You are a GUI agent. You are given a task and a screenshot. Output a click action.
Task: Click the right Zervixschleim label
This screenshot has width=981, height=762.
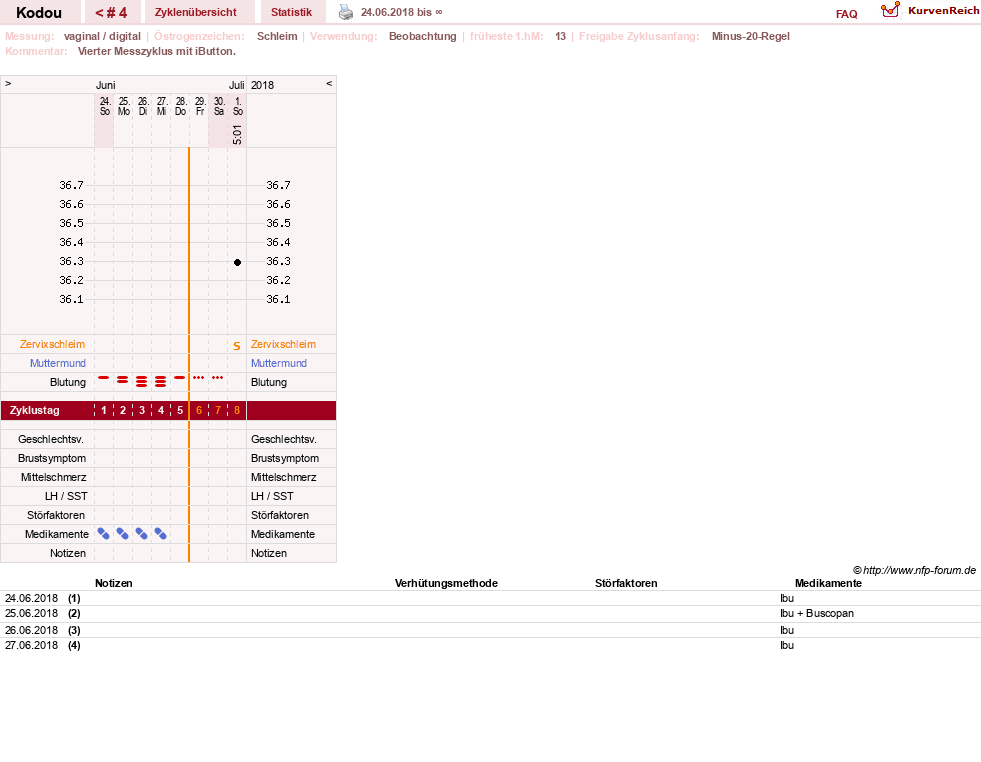point(283,344)
